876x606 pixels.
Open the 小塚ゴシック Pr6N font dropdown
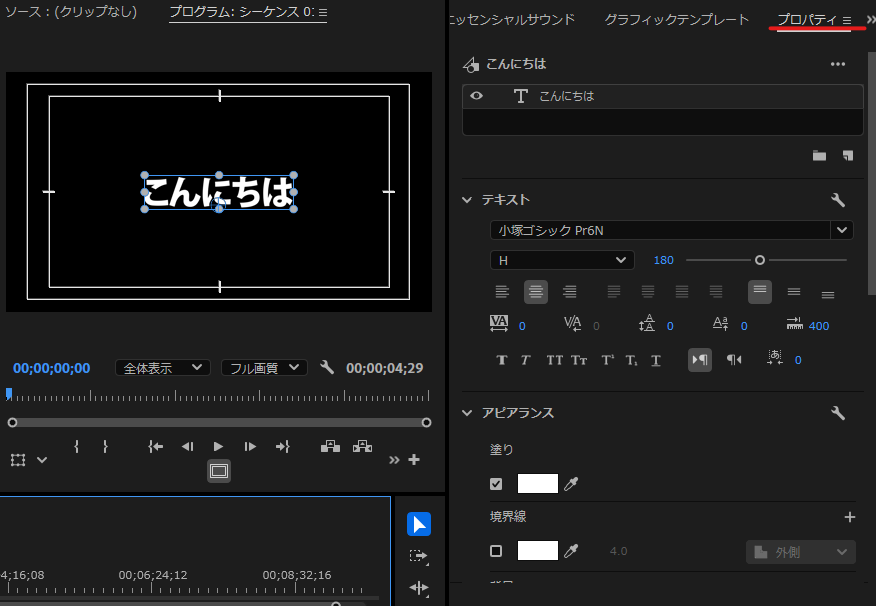pos(841,230)
